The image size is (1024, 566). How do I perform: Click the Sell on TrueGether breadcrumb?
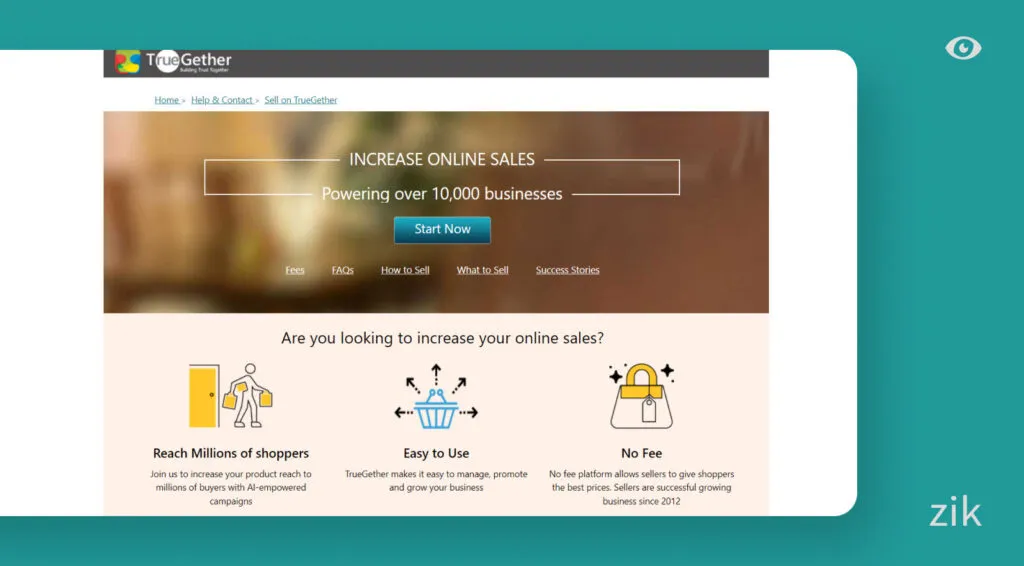(300, 100)
